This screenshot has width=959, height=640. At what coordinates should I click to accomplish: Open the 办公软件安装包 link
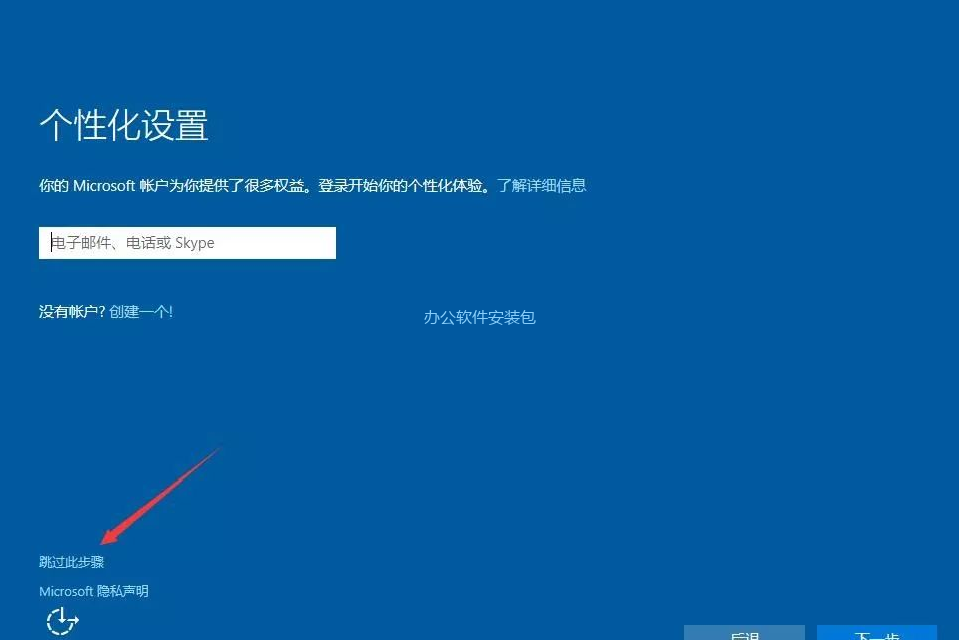coord(478,317)
